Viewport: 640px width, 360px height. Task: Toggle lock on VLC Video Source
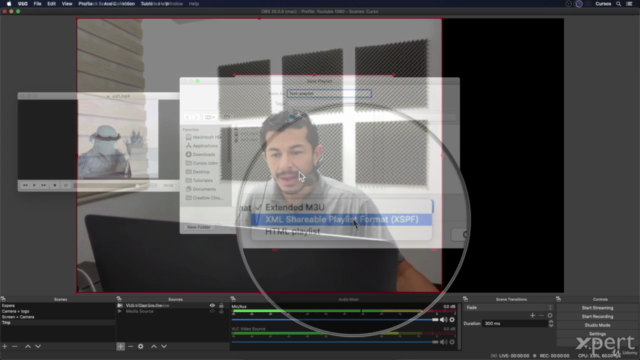pyautogui.click(x=221, y=305)
